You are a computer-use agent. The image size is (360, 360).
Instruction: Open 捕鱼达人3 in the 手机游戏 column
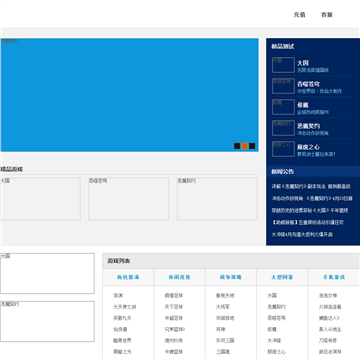[329, 318]
